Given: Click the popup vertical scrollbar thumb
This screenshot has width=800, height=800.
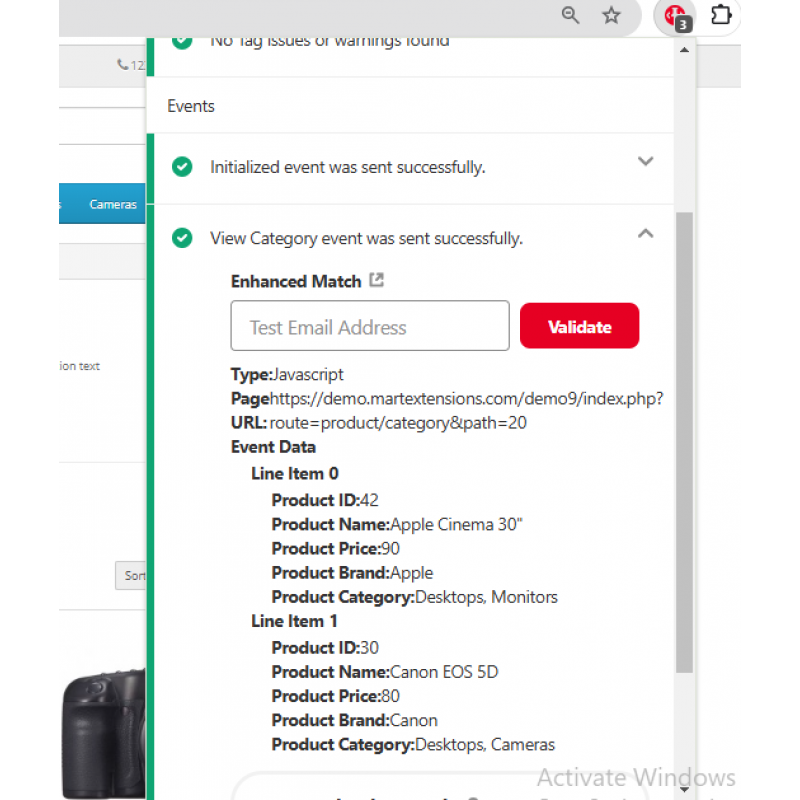Looking at the screenshot, I should click(684, 442).
